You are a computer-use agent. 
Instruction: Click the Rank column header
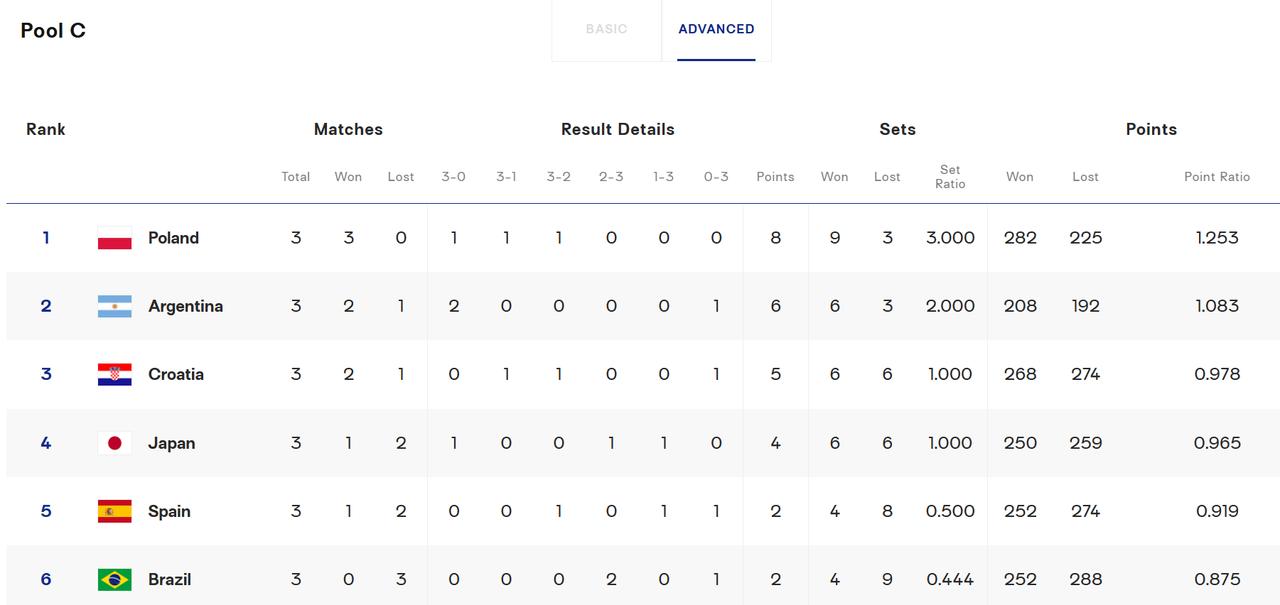46,129
